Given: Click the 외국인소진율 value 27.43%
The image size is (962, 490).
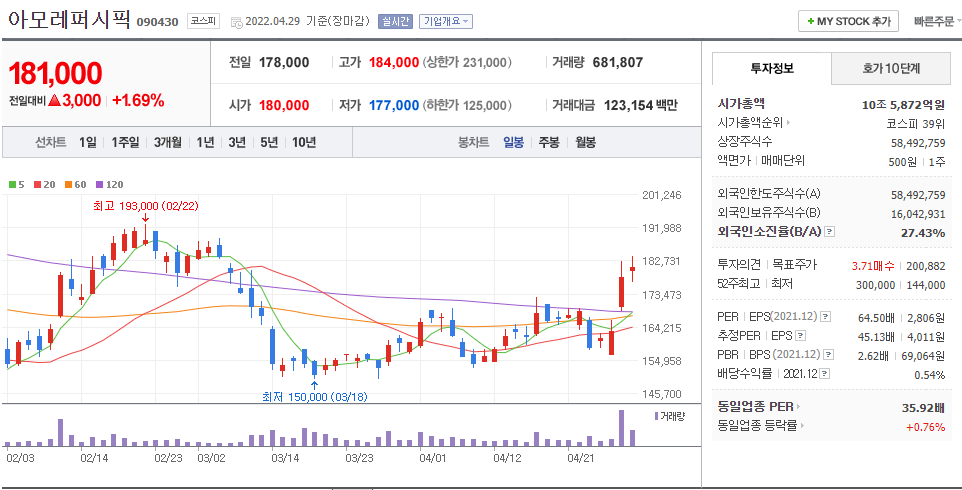Looking at the screenshot, I should (923, 232).
